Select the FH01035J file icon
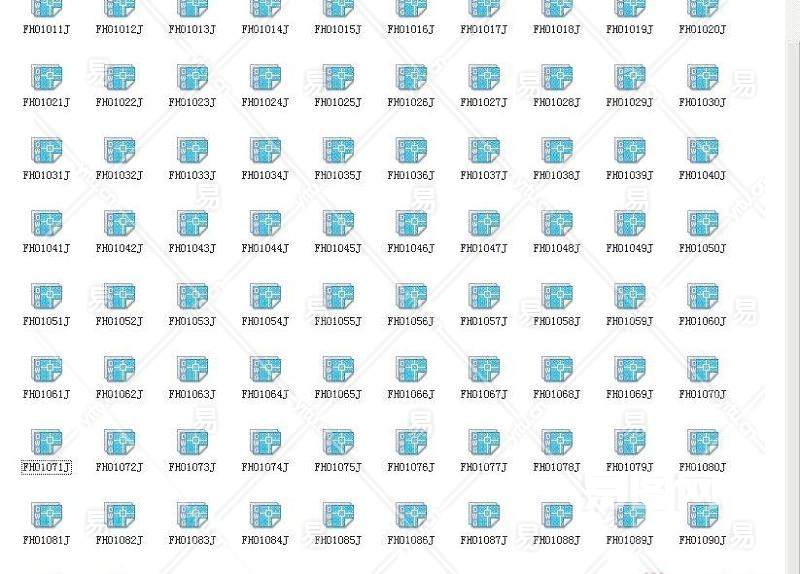This screenshot has height=574, width=800. pos(338,150)
